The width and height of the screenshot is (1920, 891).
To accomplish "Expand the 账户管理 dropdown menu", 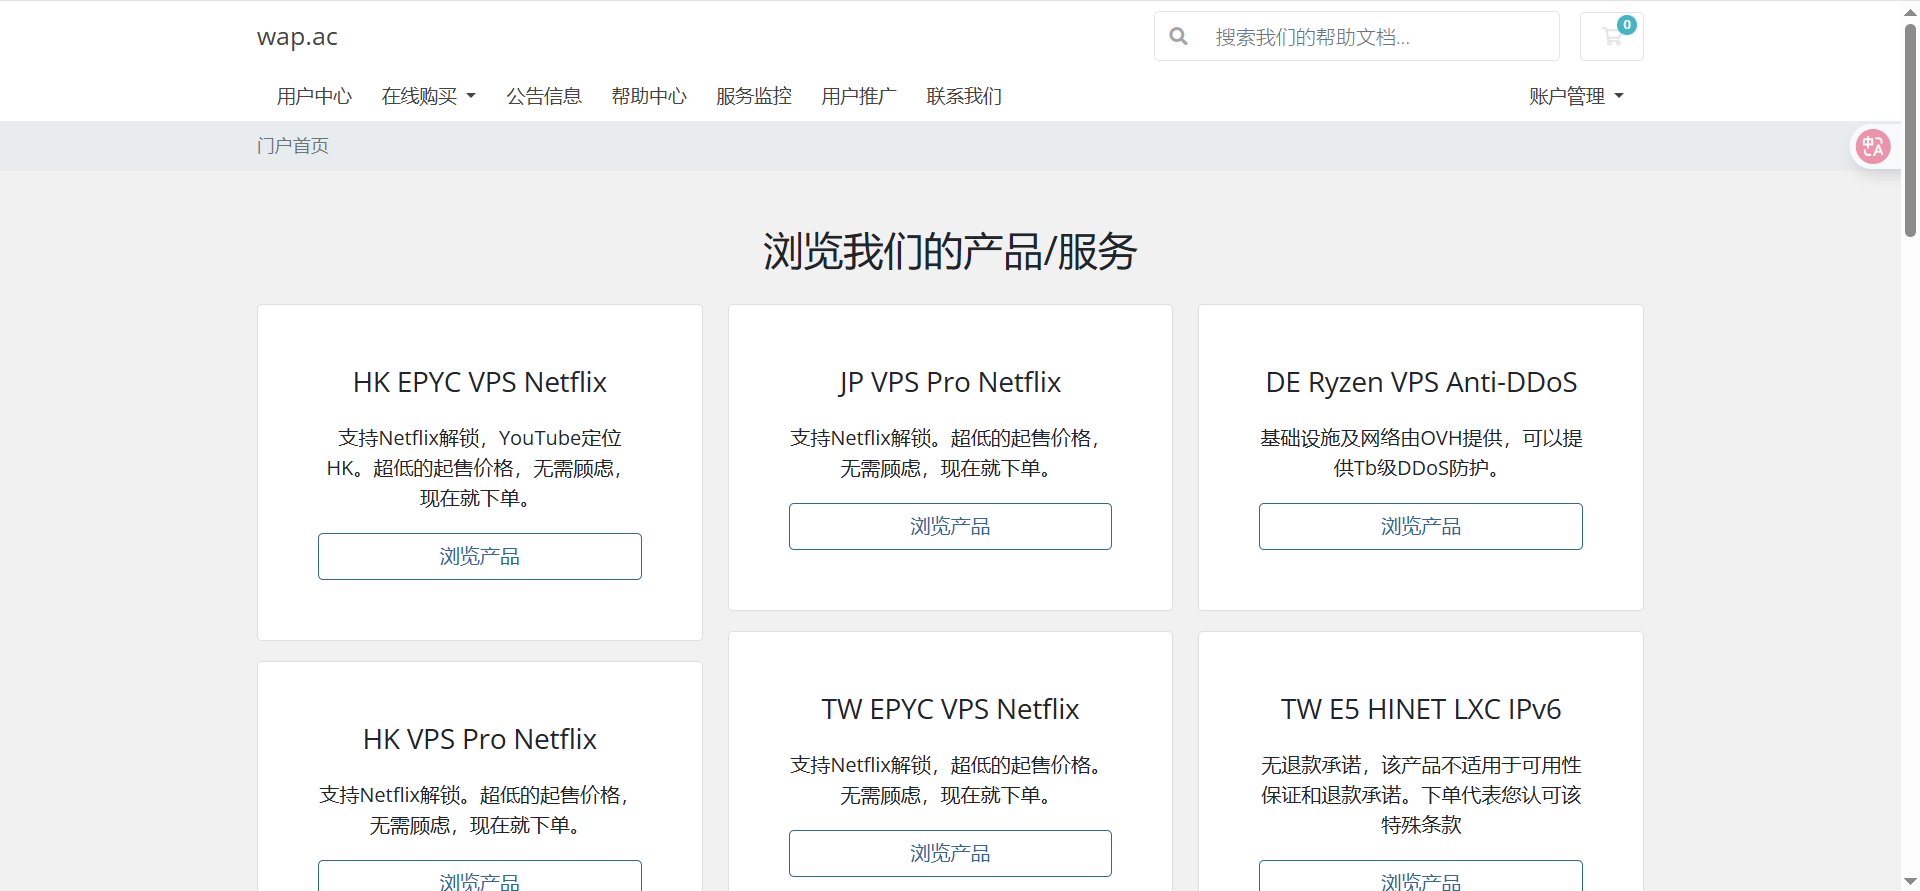I will pos(1575,96).
